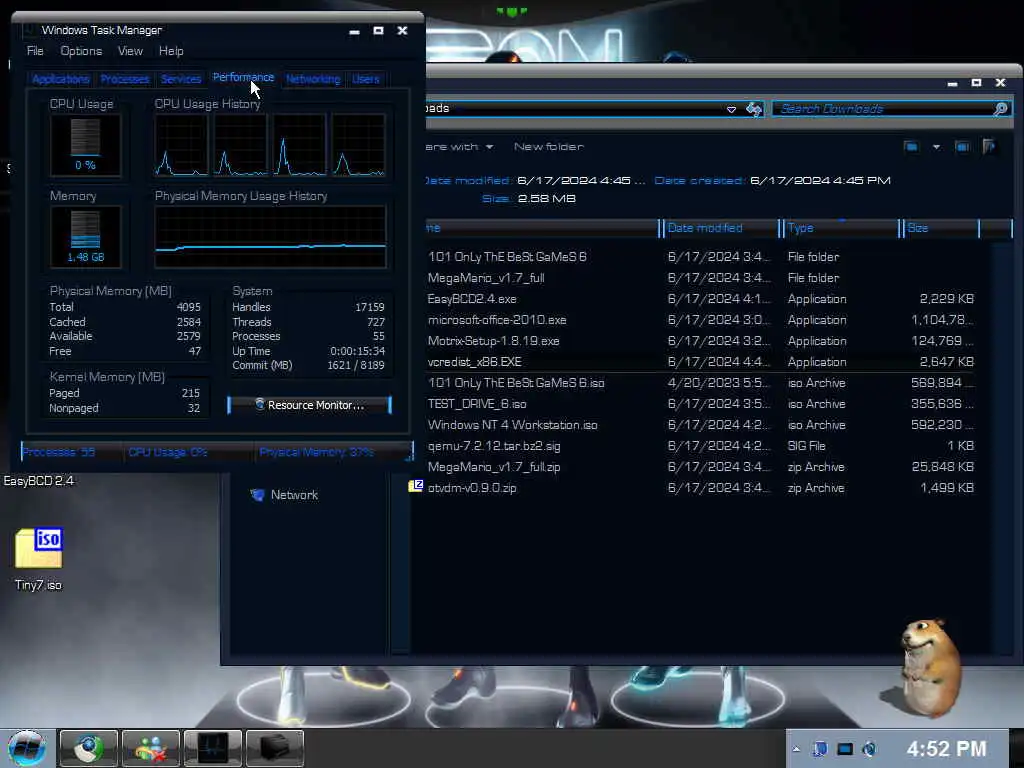Image resolution: width=1024 pixels, height=768 pixels.
Task: Click the CPU Usage meter
Action: click(x=86, y=145)
